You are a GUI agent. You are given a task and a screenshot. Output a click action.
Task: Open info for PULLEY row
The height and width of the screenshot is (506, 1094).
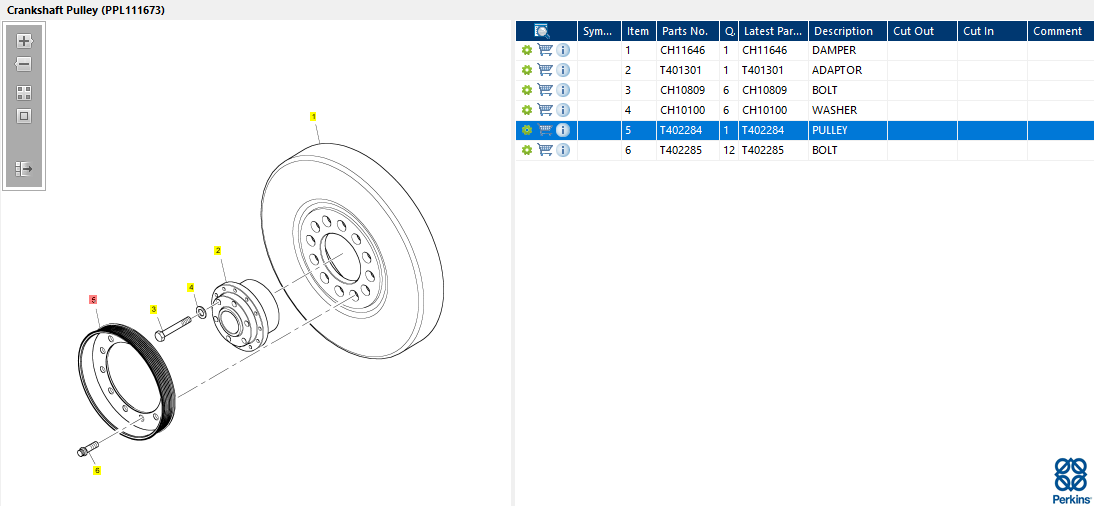coord(563,130)
